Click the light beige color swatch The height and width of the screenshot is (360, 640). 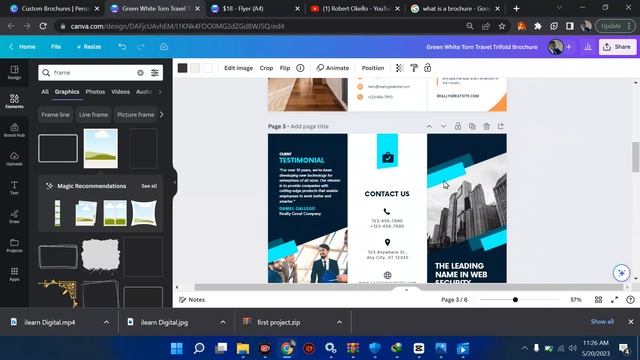pos(195,68)
